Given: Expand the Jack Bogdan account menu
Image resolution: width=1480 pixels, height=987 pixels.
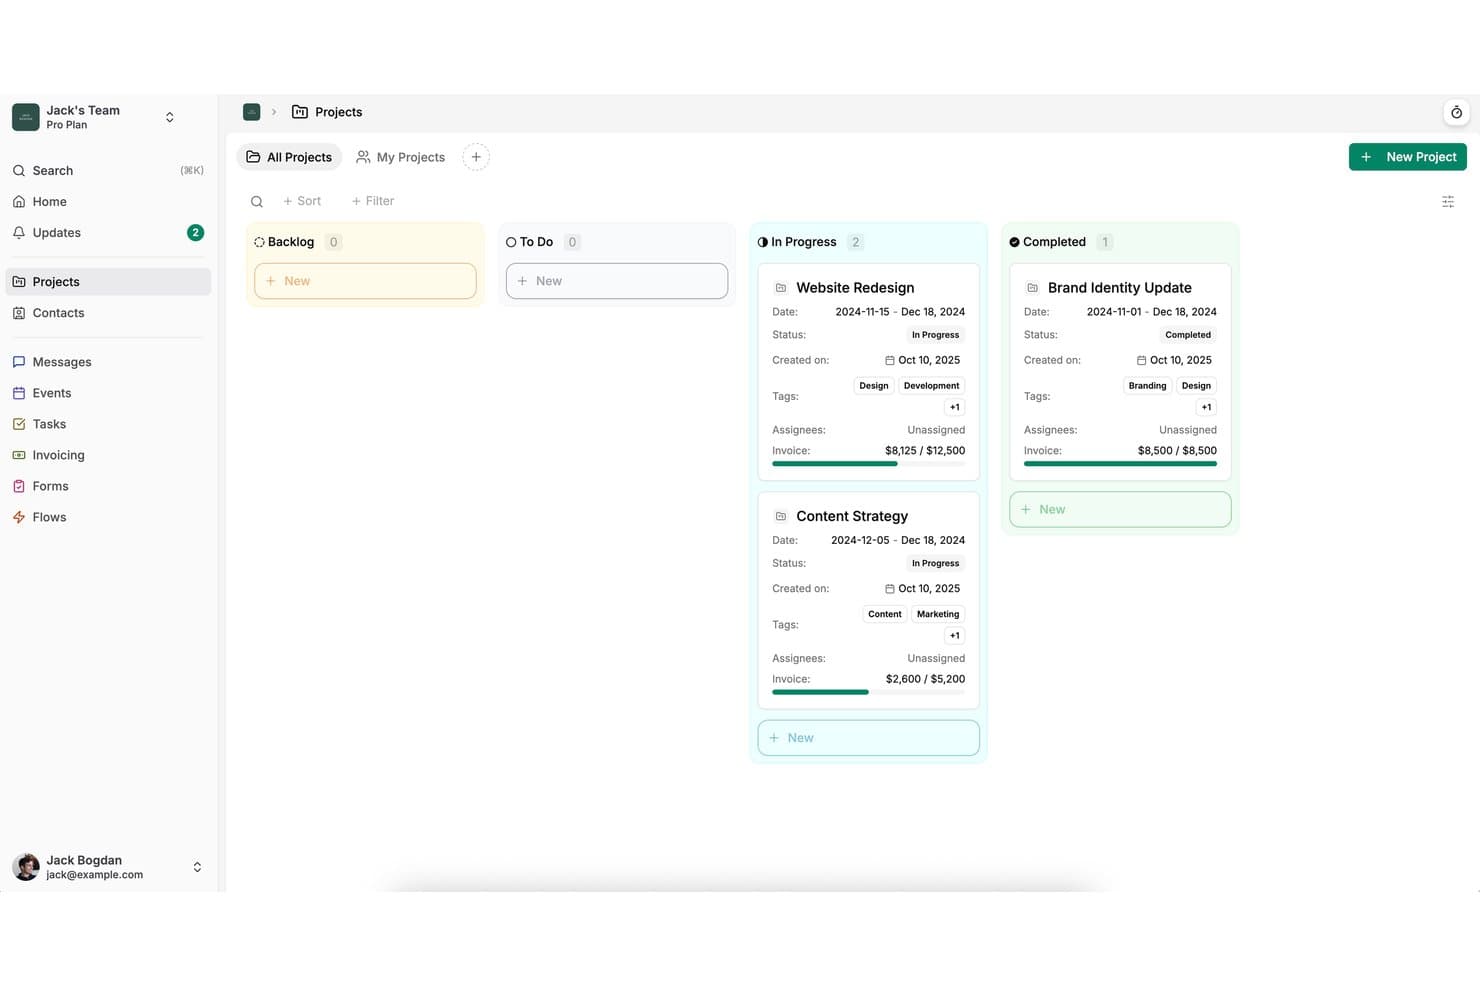Looking at the screenshot, I should [197, 867].
